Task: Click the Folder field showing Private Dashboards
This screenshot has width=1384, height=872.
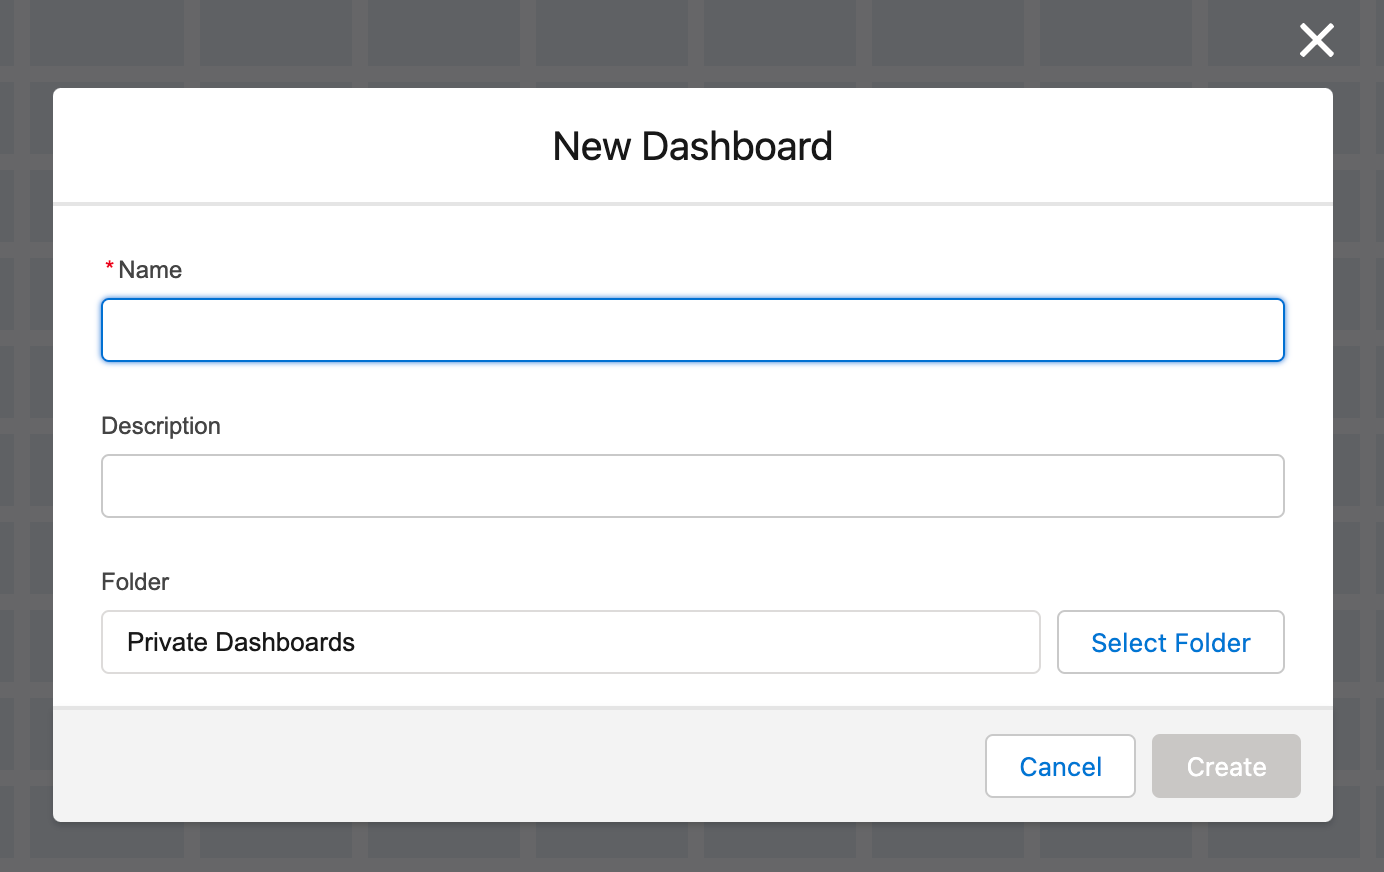Action: tap(570, 642)
